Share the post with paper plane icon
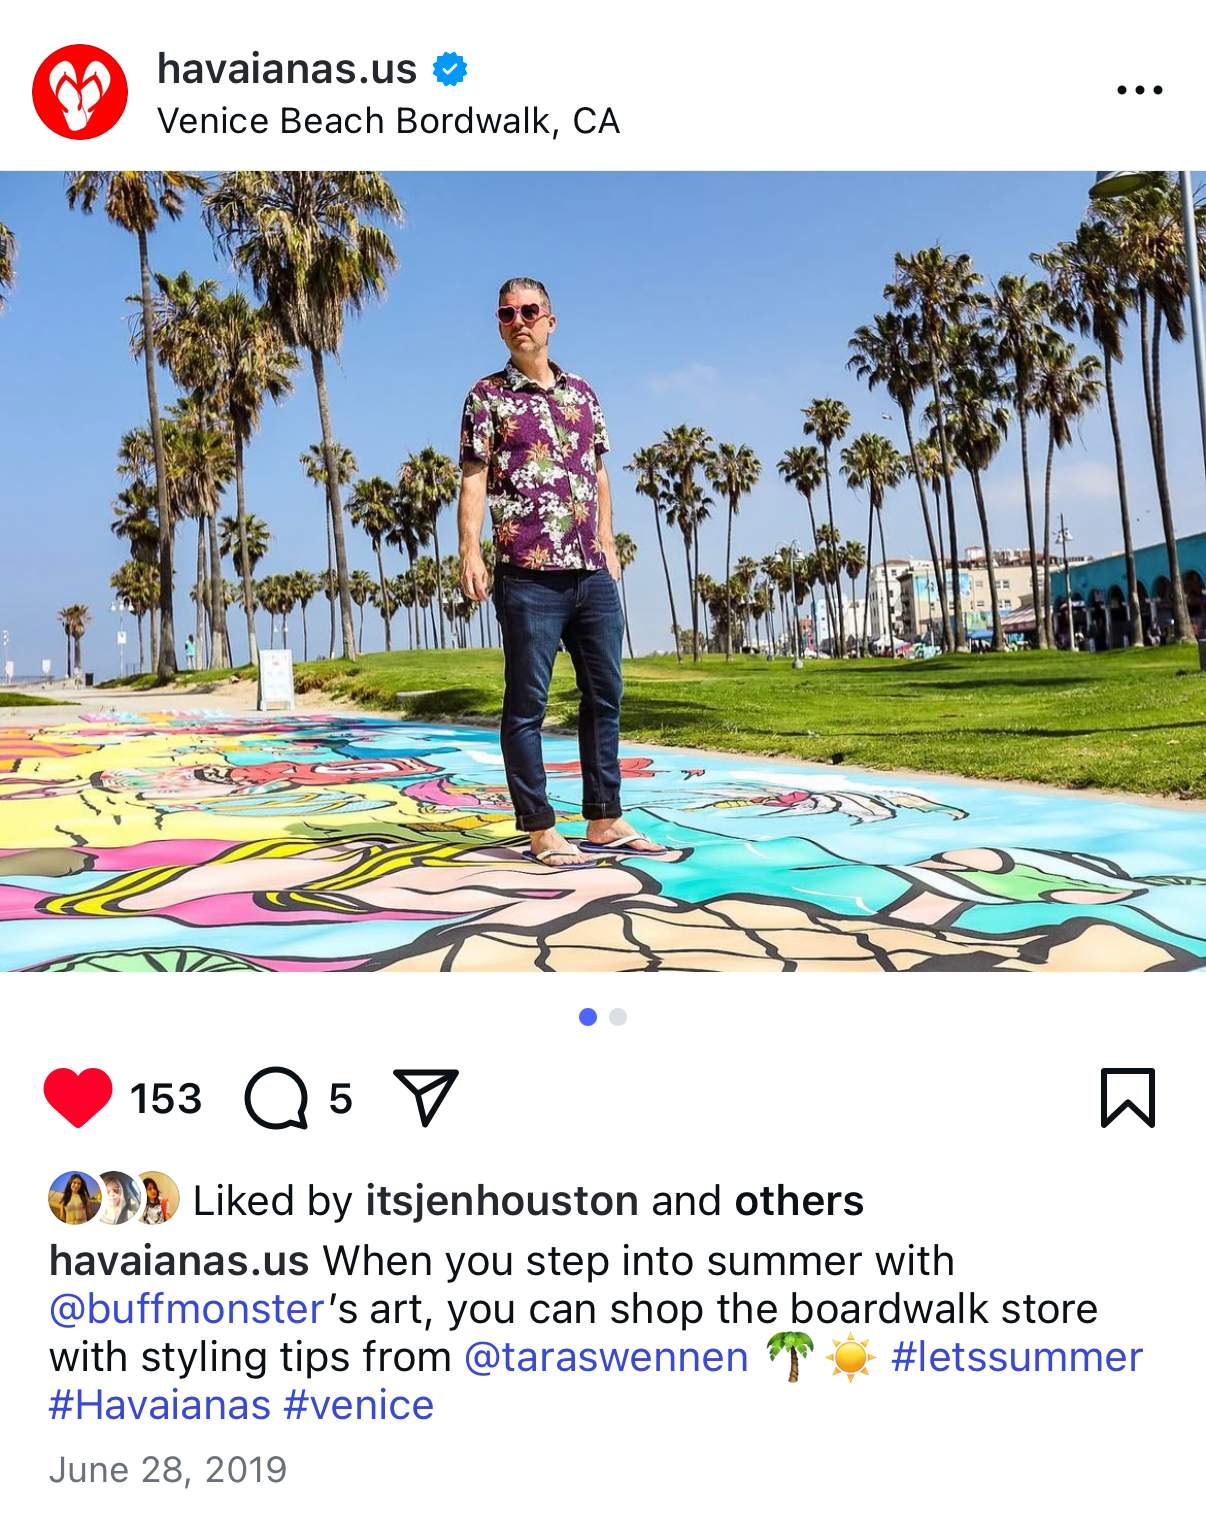This screenshot has height=1522, width=1206. 426,1097
